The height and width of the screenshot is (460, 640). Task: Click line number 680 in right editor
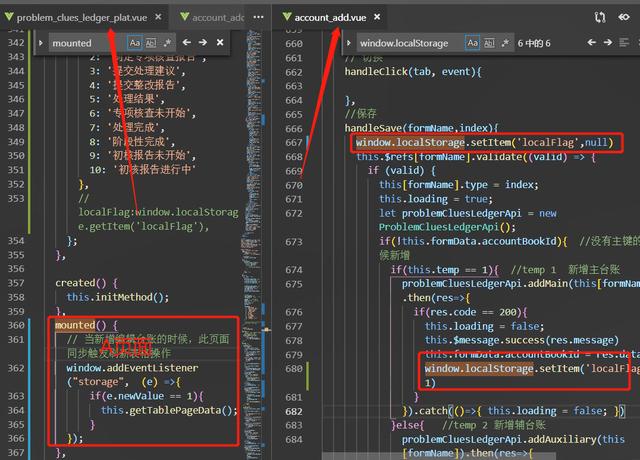tap(294, 369)
